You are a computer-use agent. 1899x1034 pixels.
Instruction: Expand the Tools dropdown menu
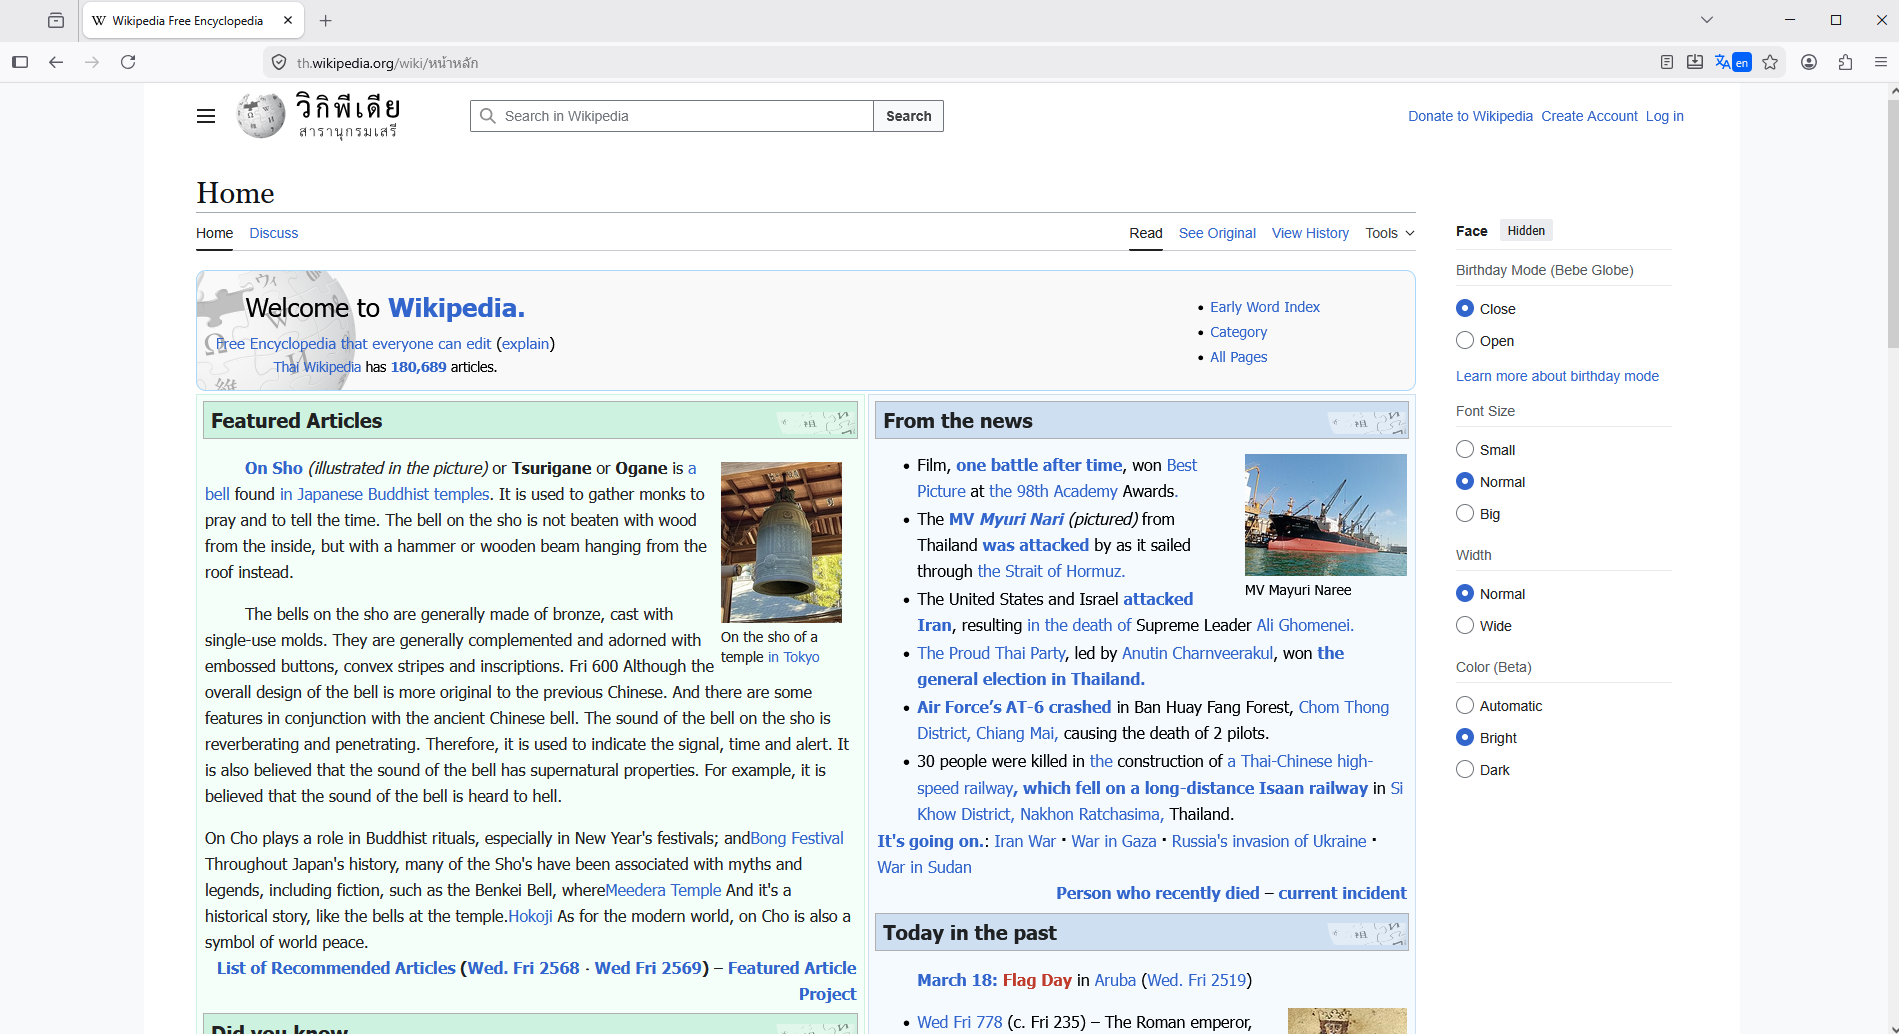click(x=1389, y=233)
